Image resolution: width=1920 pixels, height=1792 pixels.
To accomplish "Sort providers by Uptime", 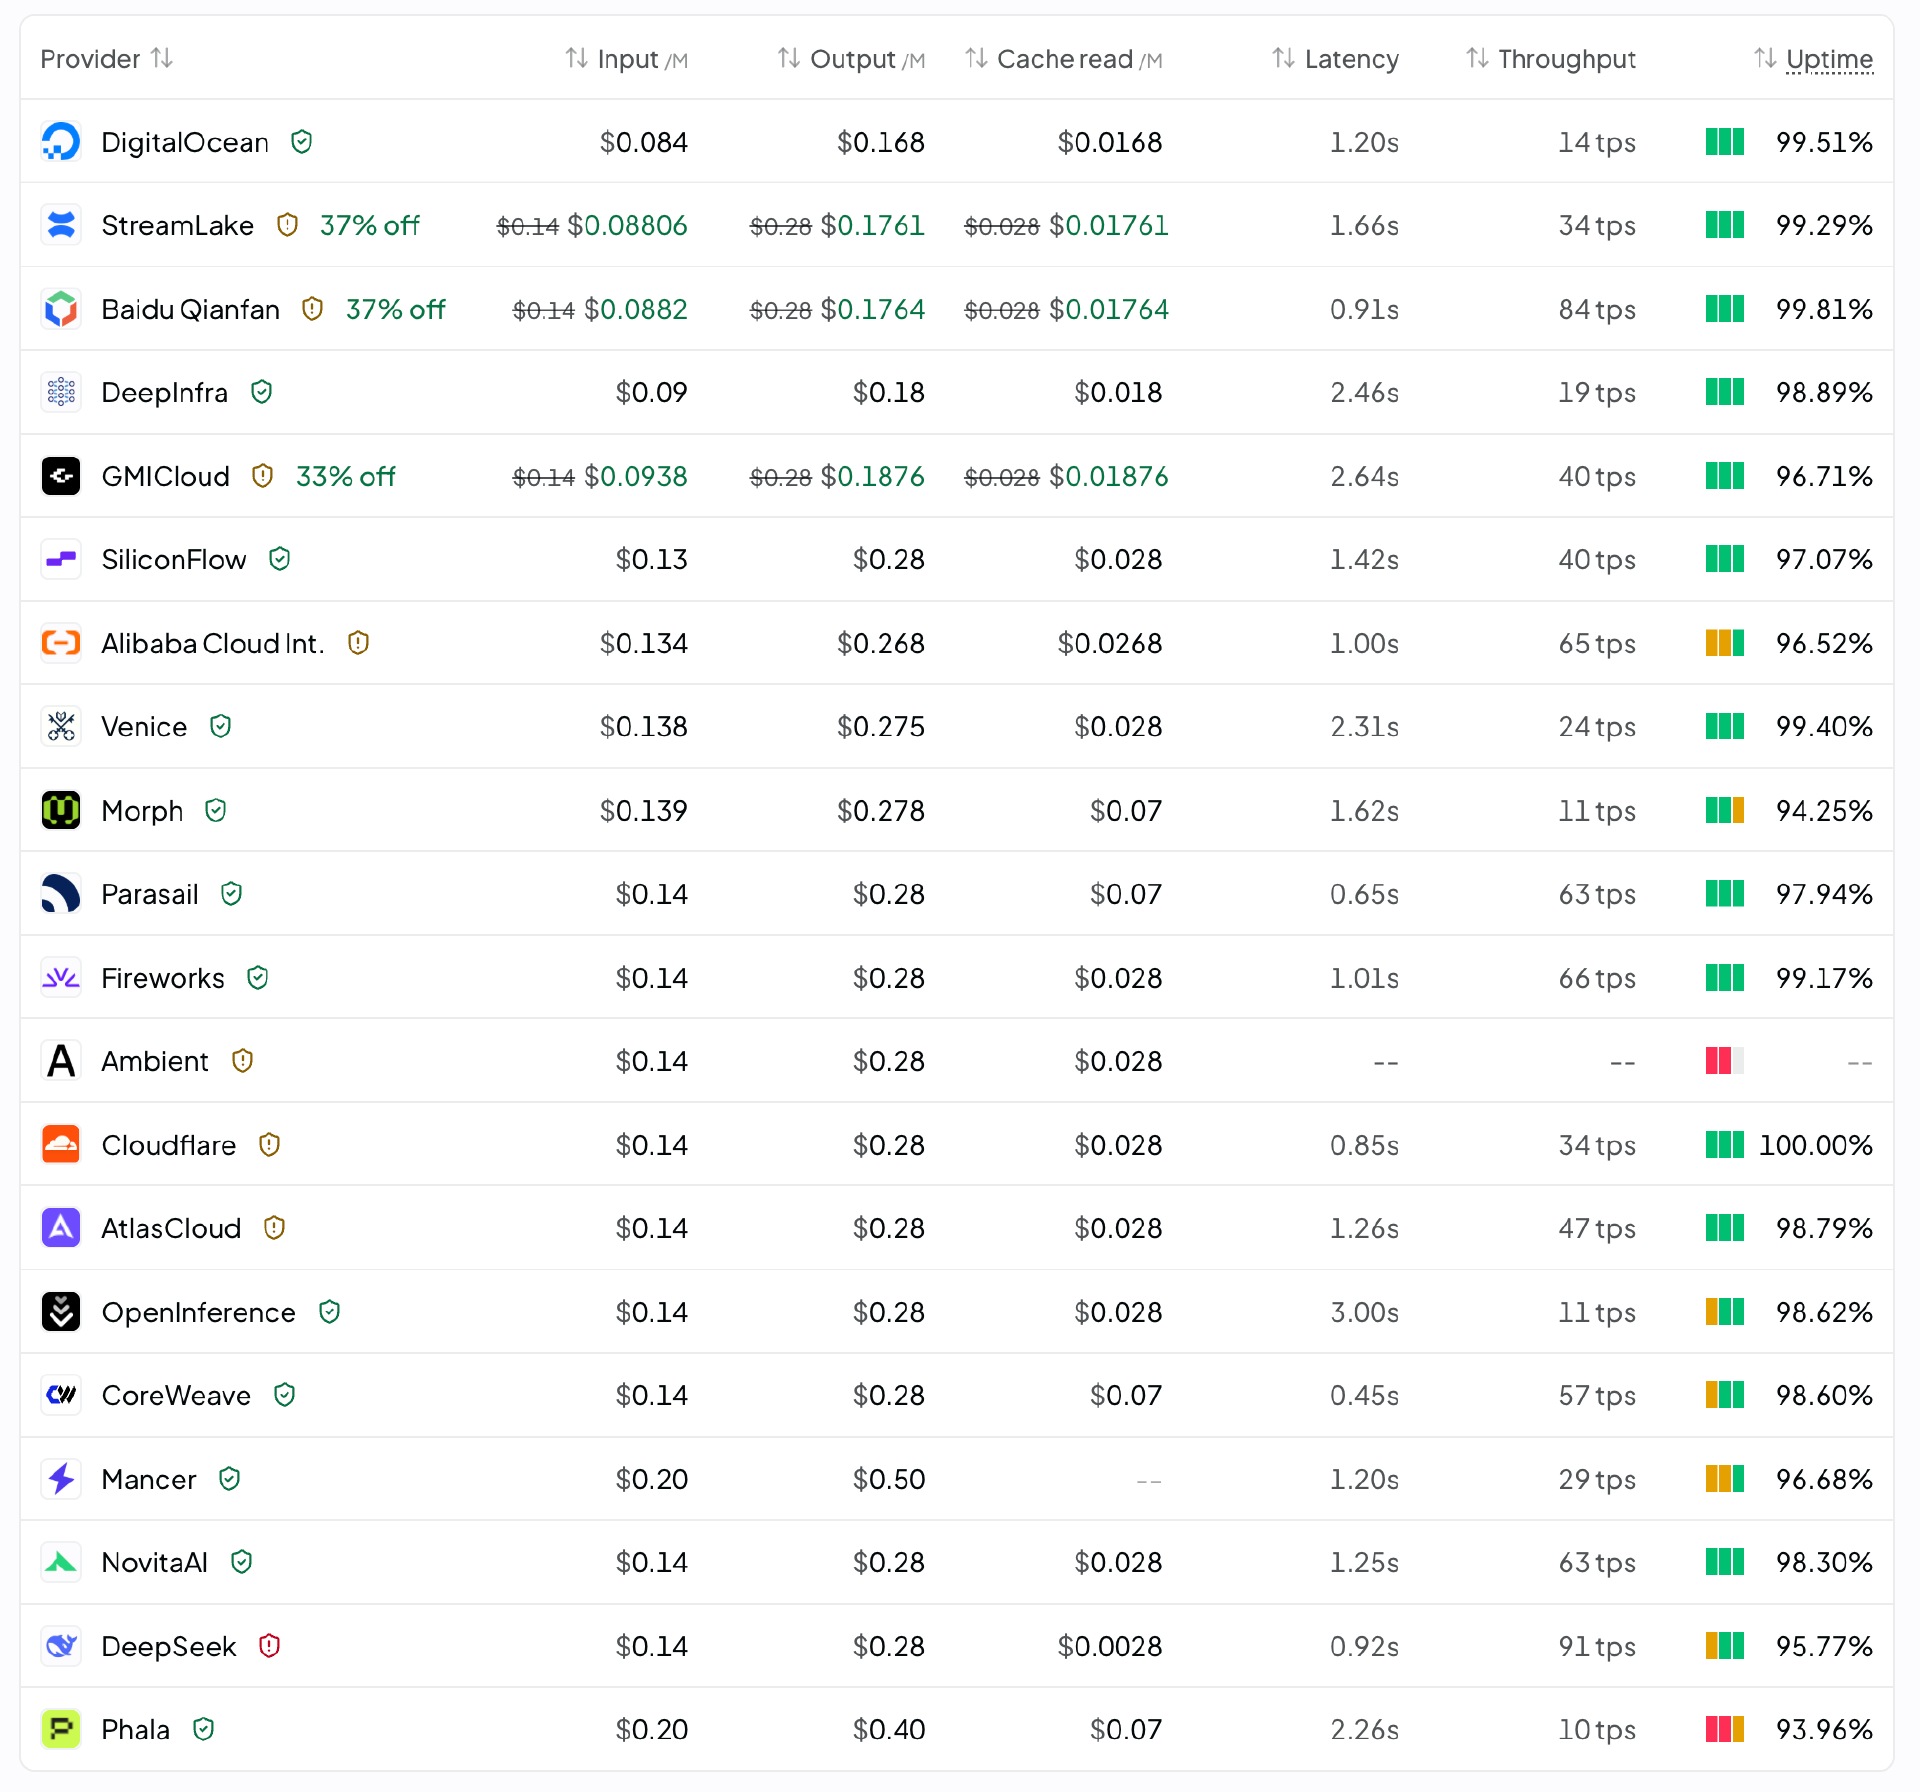I will click(x=1813, y=59).
